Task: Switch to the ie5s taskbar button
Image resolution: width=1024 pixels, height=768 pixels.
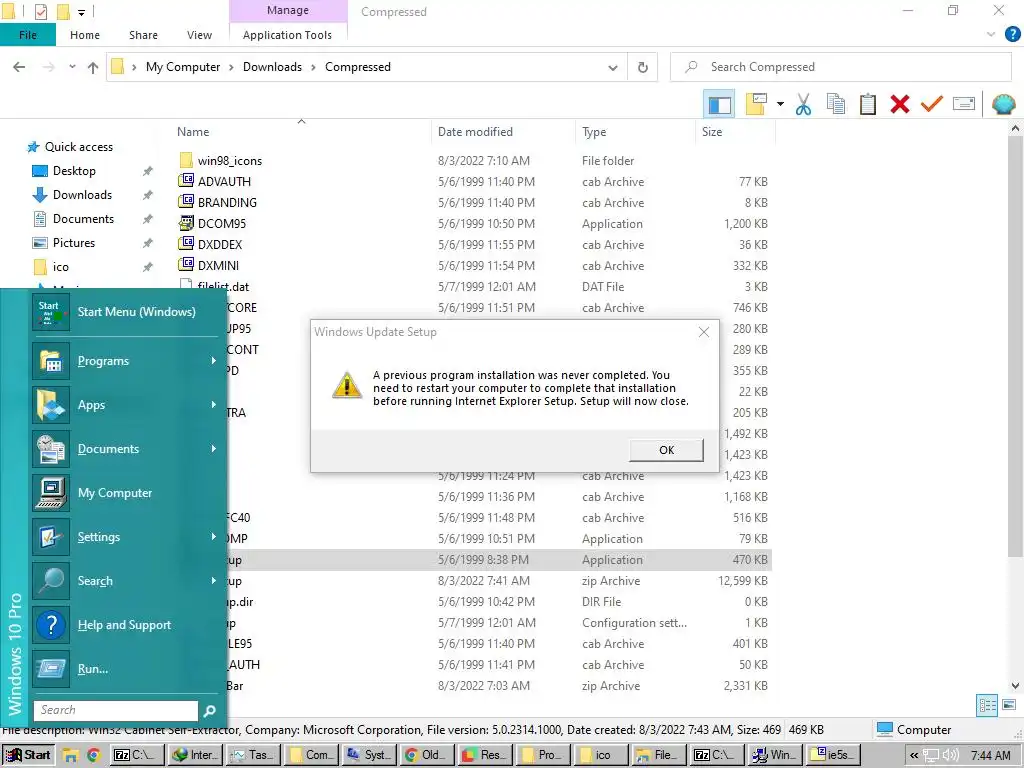Action: pyautogui.click(x=833, y=755)
